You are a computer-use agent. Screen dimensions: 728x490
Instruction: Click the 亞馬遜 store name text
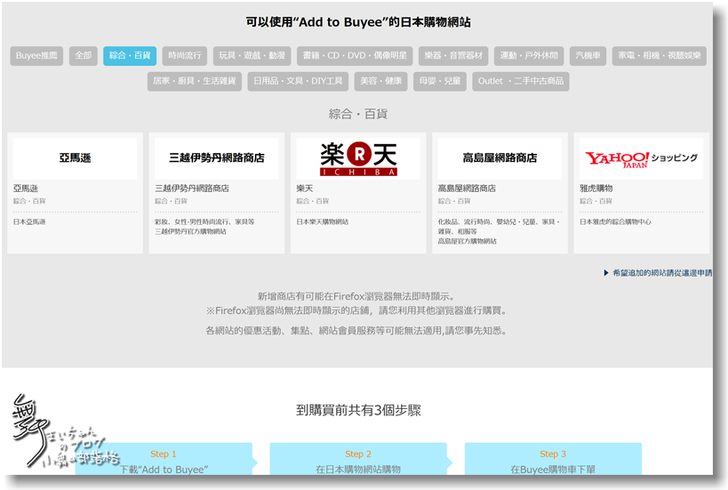click(x=25, y=188)
